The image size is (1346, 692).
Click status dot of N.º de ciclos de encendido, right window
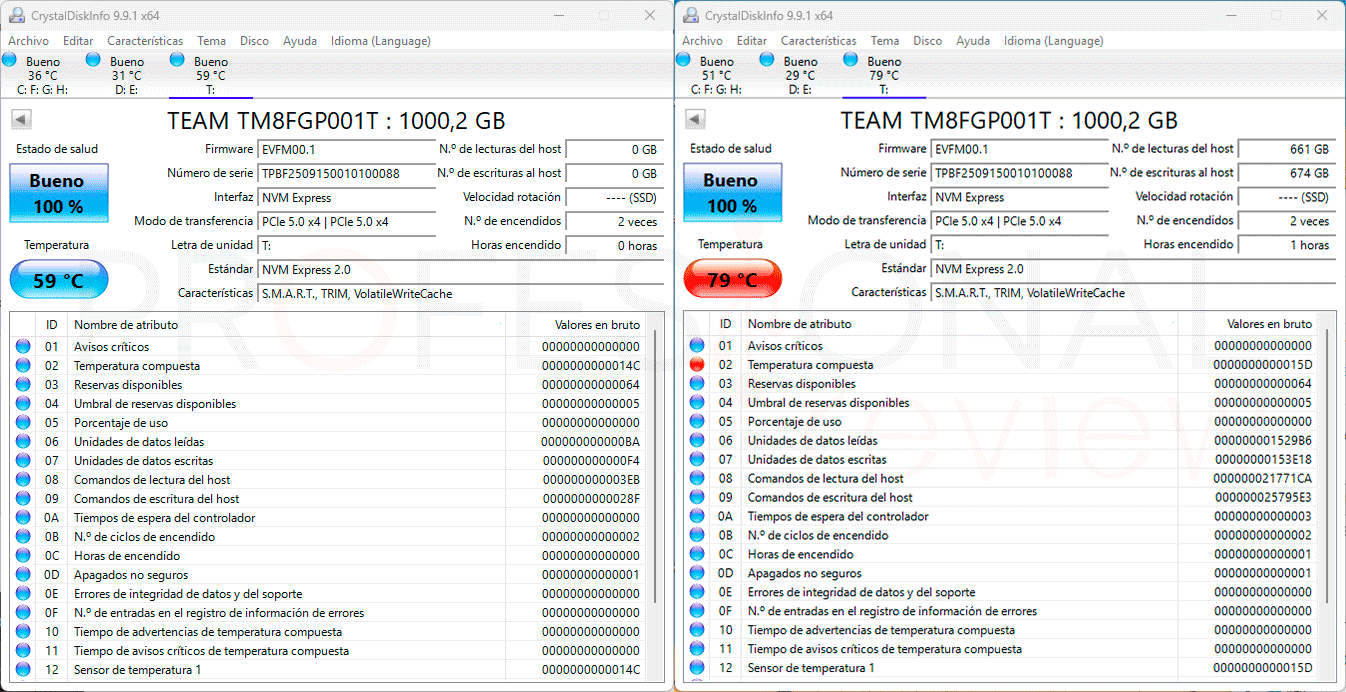click(x=697, y=535)
